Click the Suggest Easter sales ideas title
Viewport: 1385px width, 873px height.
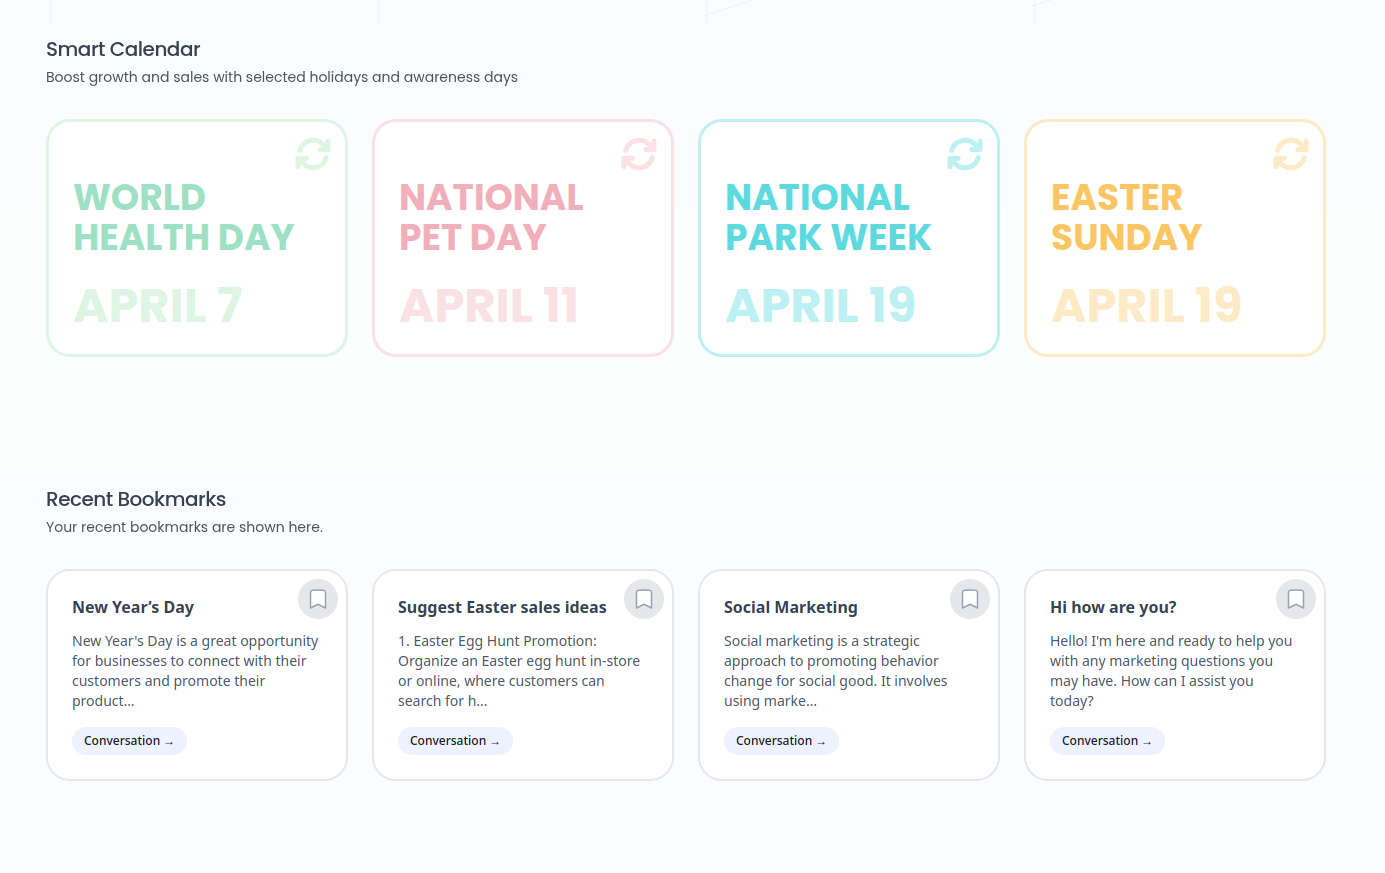(x=502, y=607)
